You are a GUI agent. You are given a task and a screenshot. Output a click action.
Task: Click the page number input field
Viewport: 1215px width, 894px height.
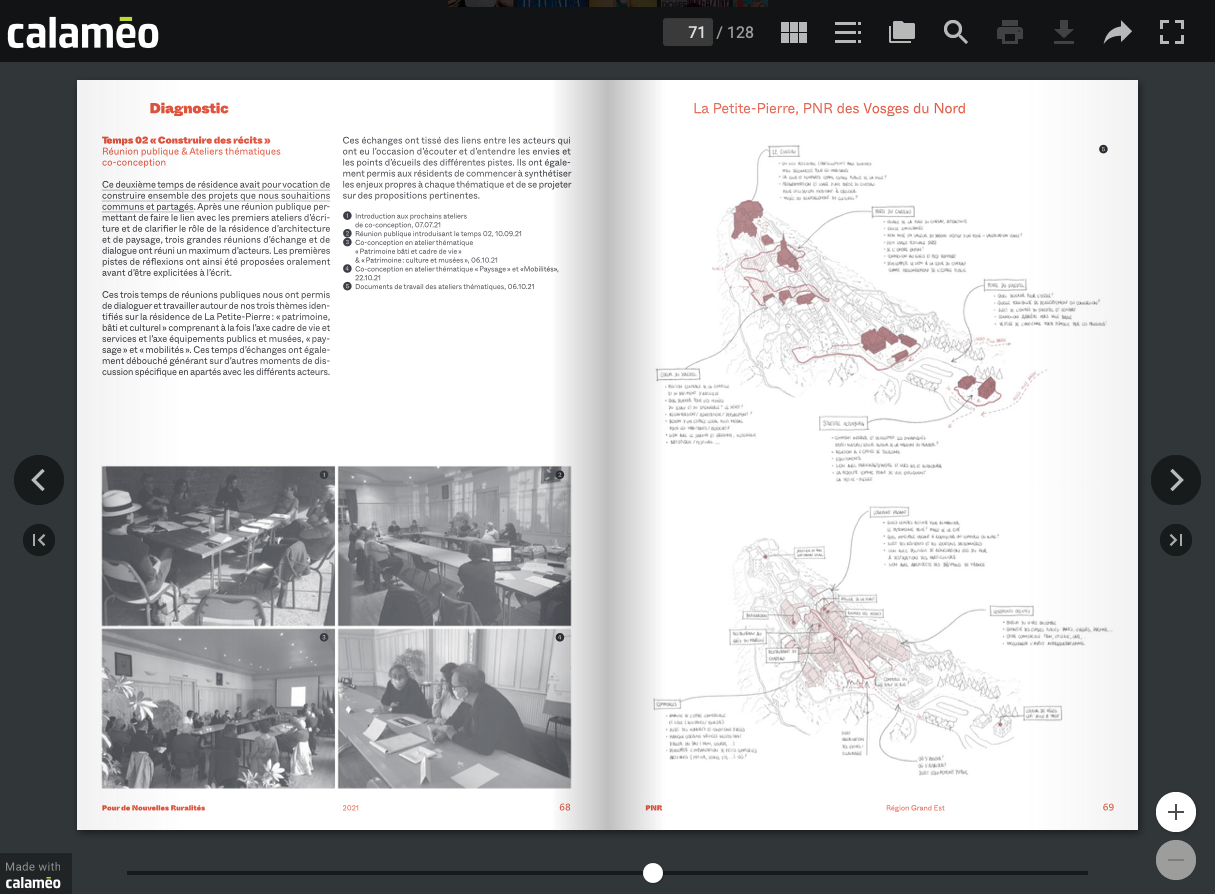pyautogui.click(x=688, y=32)
